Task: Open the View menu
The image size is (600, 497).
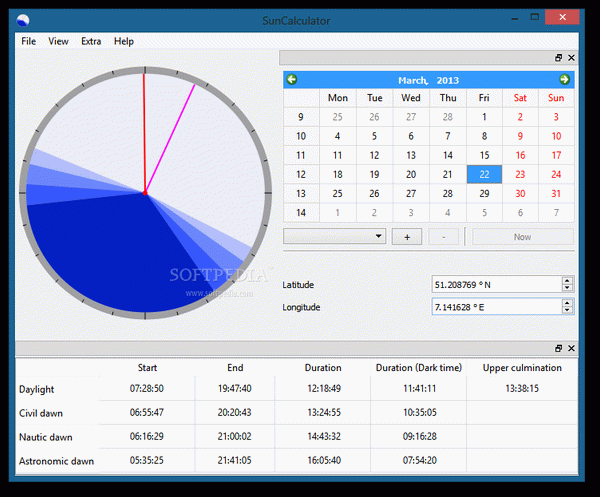Action: pos(58,41)
